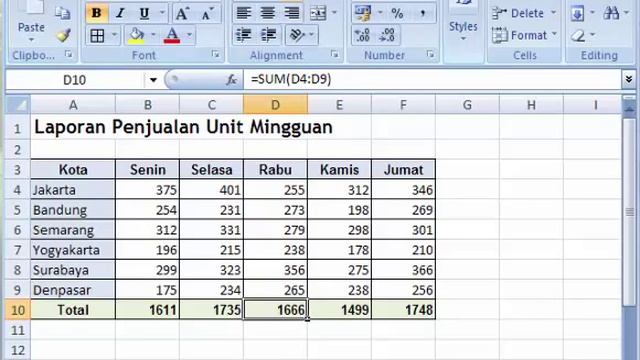Click the Insert Function fx icon
640x360 pixels.
point(231,80)
